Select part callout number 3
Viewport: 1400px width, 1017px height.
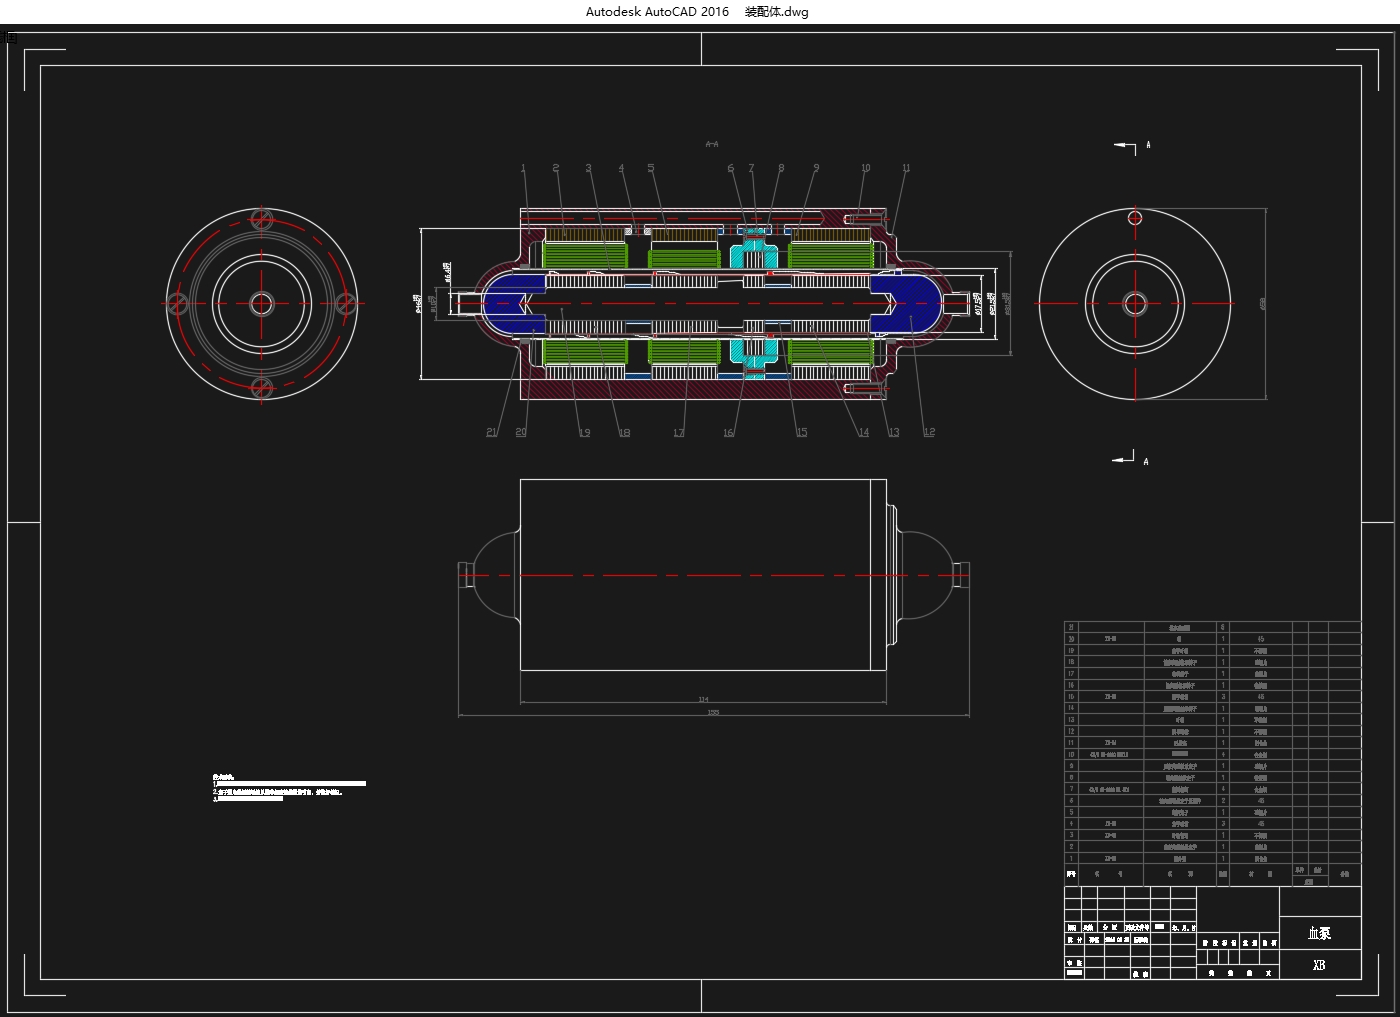coord(589,168)
